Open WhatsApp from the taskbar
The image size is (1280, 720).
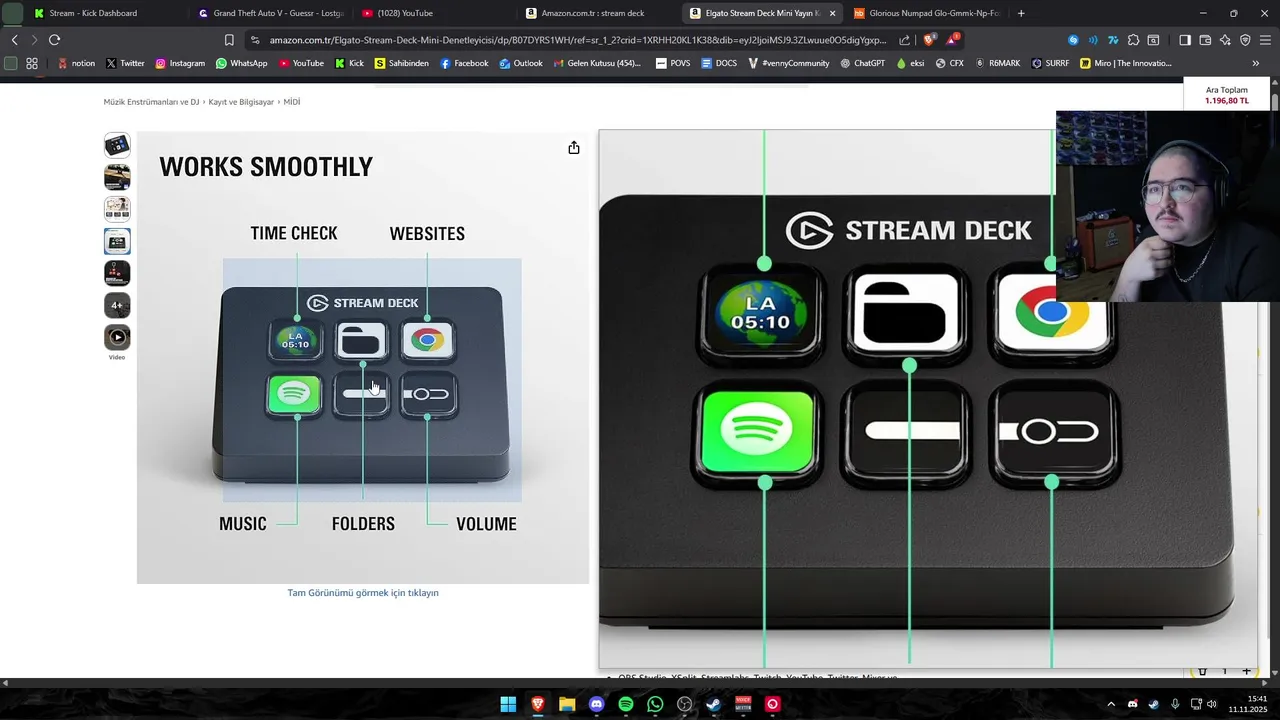[x=655, y=704]
